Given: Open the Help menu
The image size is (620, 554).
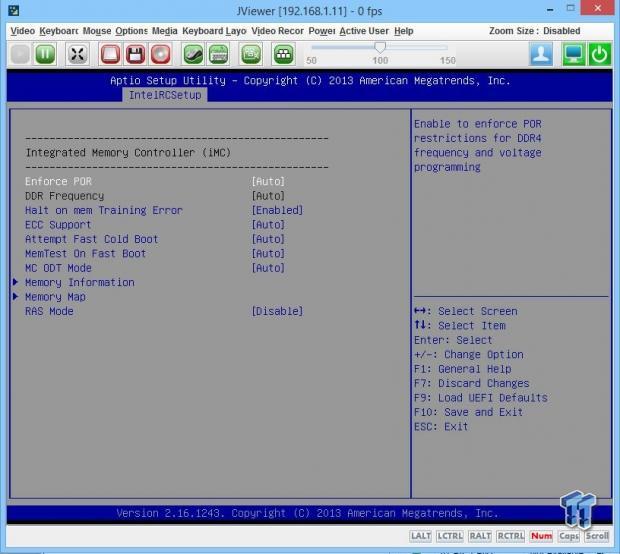Looking at the screenshot, I should (404, 31).
